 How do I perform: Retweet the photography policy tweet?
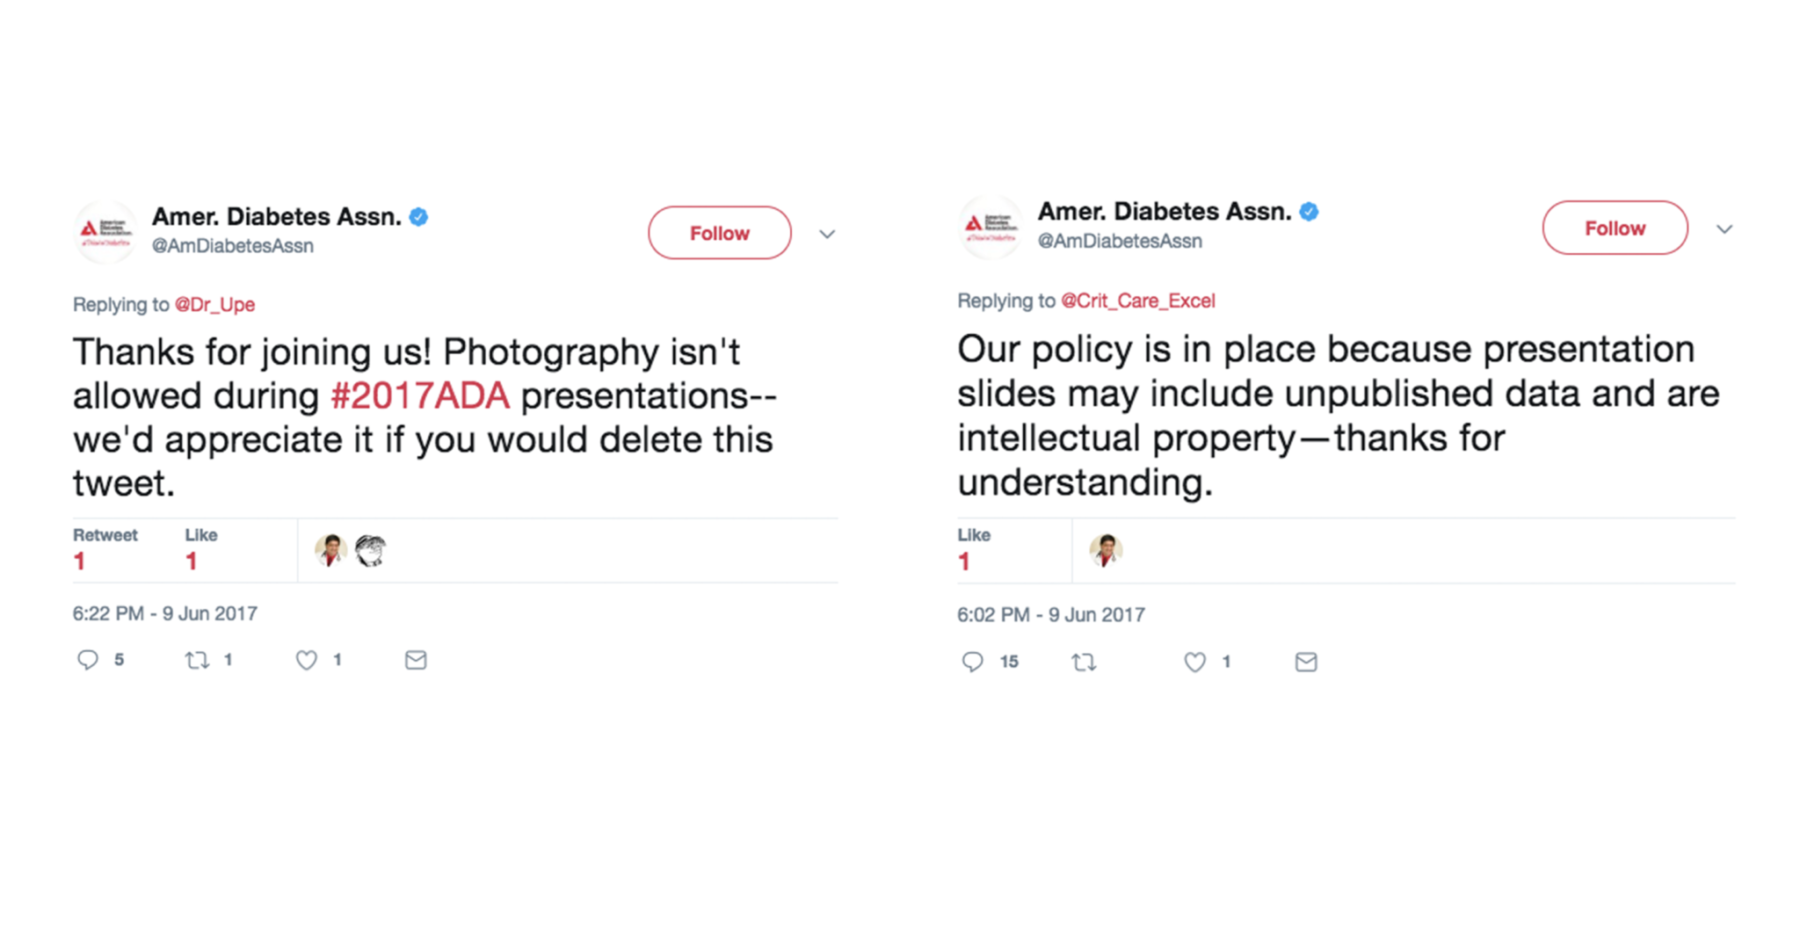pyautogui.click(x=197, y=660)
